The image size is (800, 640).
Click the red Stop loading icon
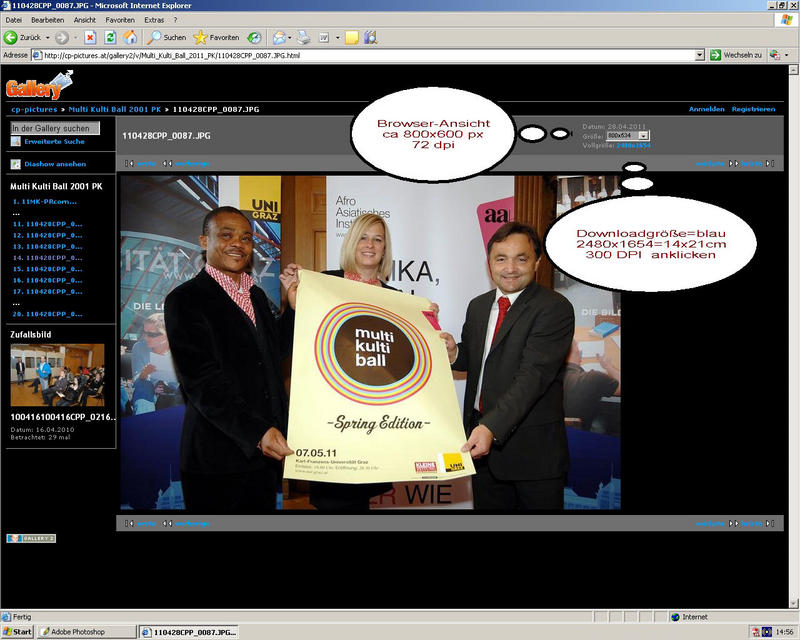coord(89,37)
